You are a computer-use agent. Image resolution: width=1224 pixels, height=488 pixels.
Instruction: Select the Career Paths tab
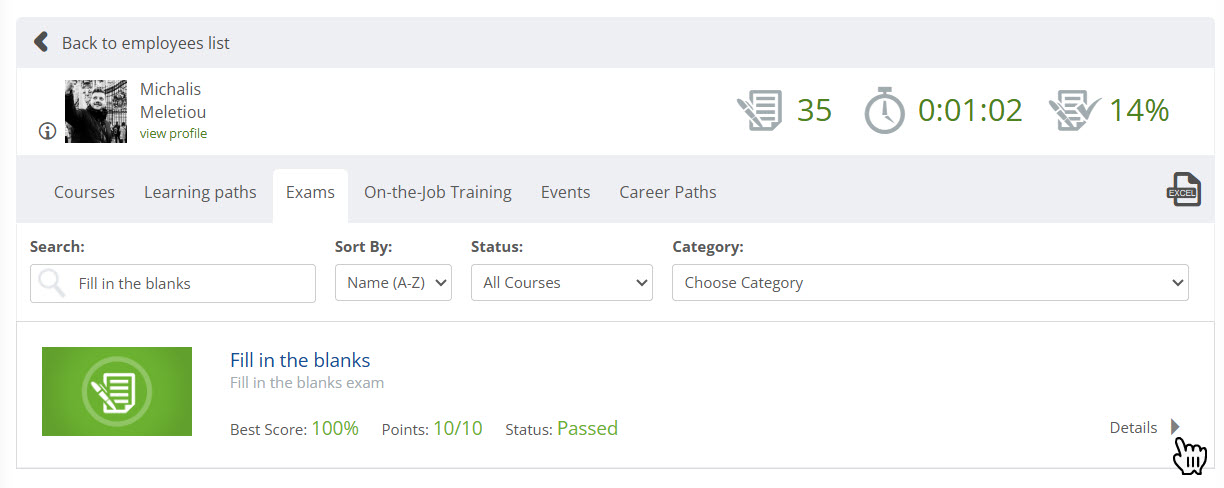point(667,192)
